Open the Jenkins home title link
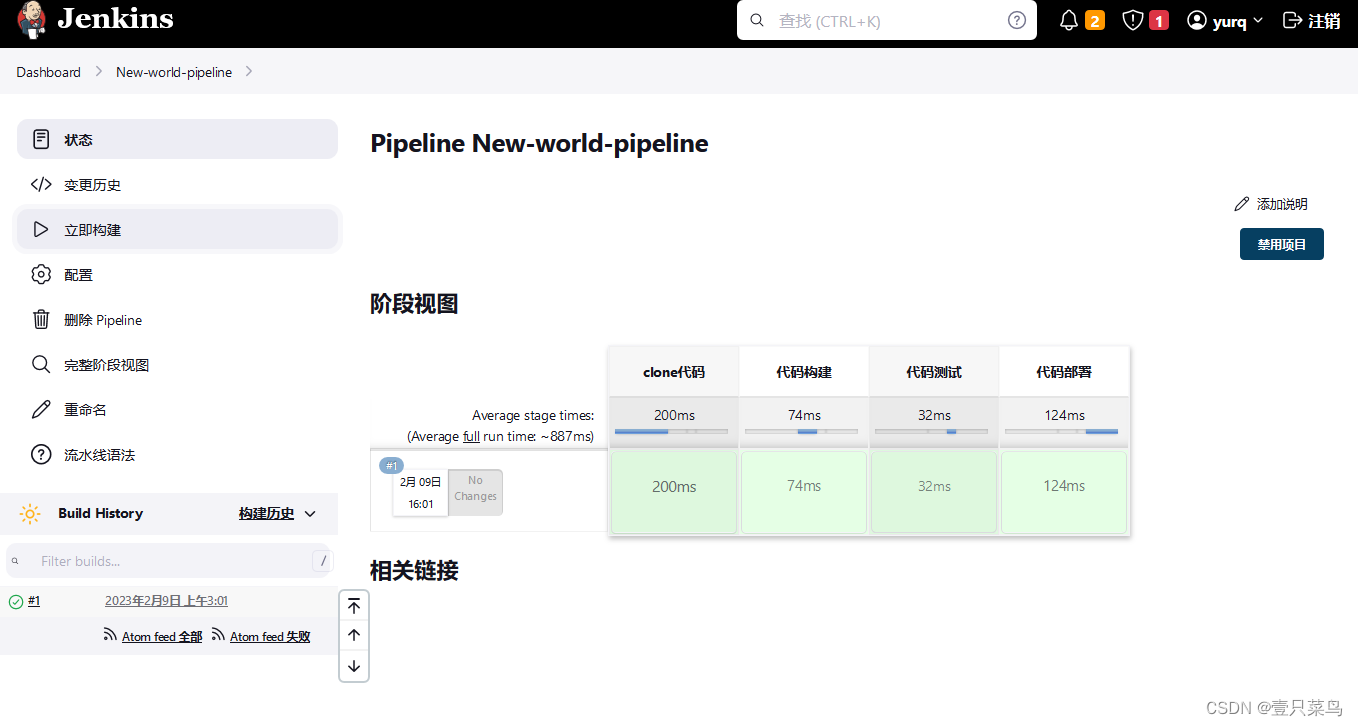Image resolution: width=1358 pixels, height=726 pixels. coord(115,19)
